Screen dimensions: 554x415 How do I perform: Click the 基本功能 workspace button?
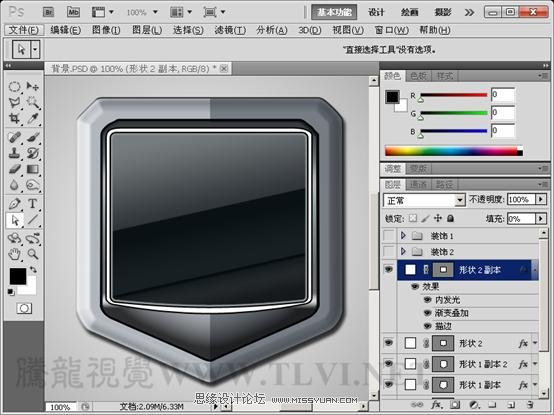334,12
